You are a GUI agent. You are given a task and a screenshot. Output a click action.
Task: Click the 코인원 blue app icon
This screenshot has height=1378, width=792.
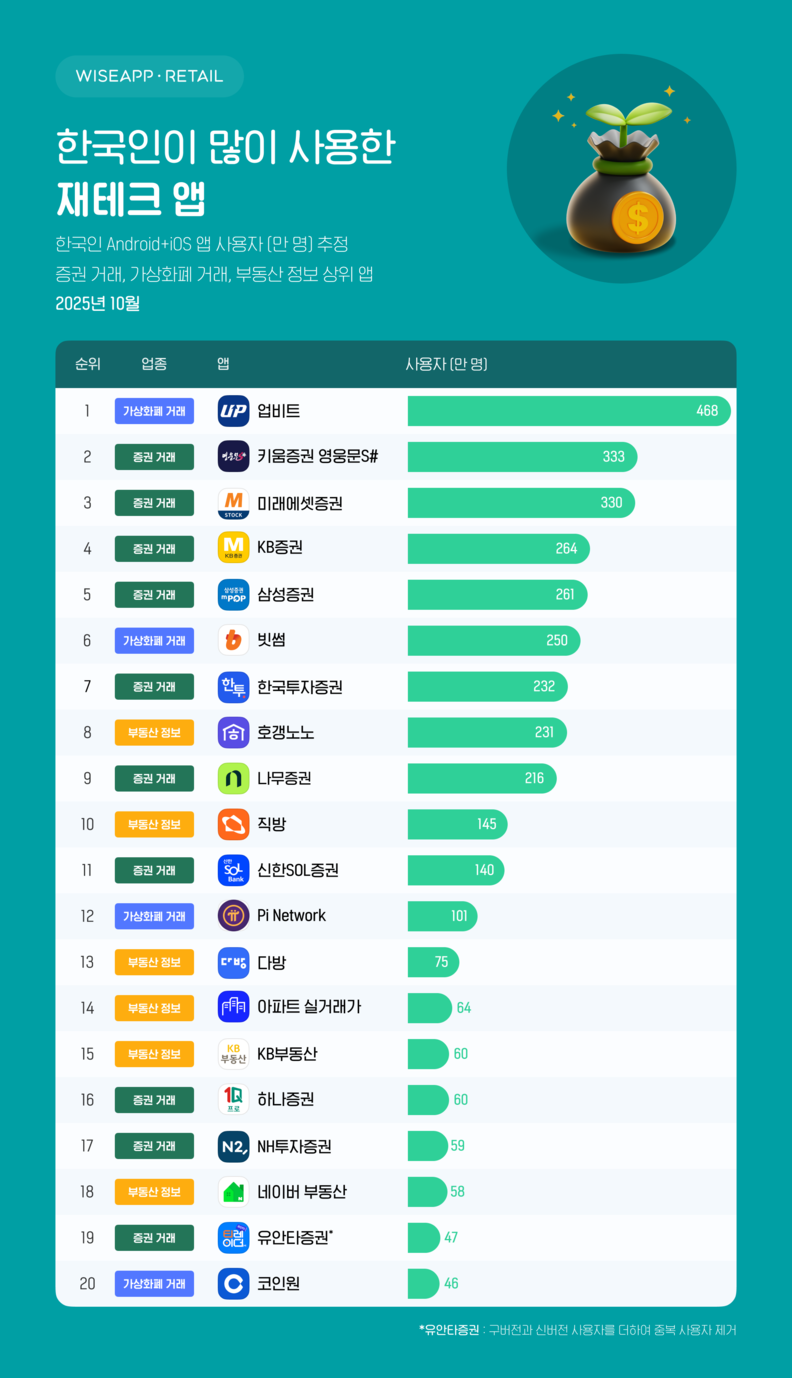pos(233,1283)
